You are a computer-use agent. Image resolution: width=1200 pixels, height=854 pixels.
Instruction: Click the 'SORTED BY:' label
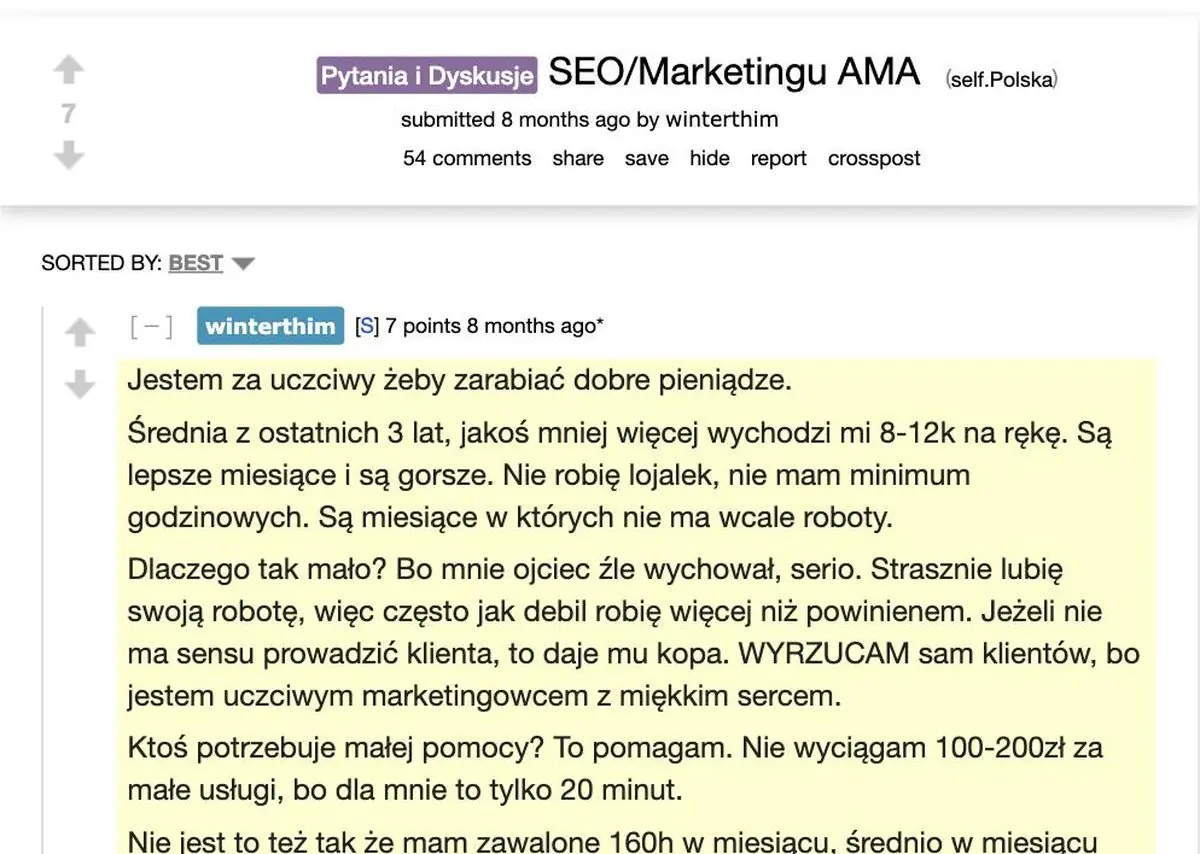click(102, 263)
